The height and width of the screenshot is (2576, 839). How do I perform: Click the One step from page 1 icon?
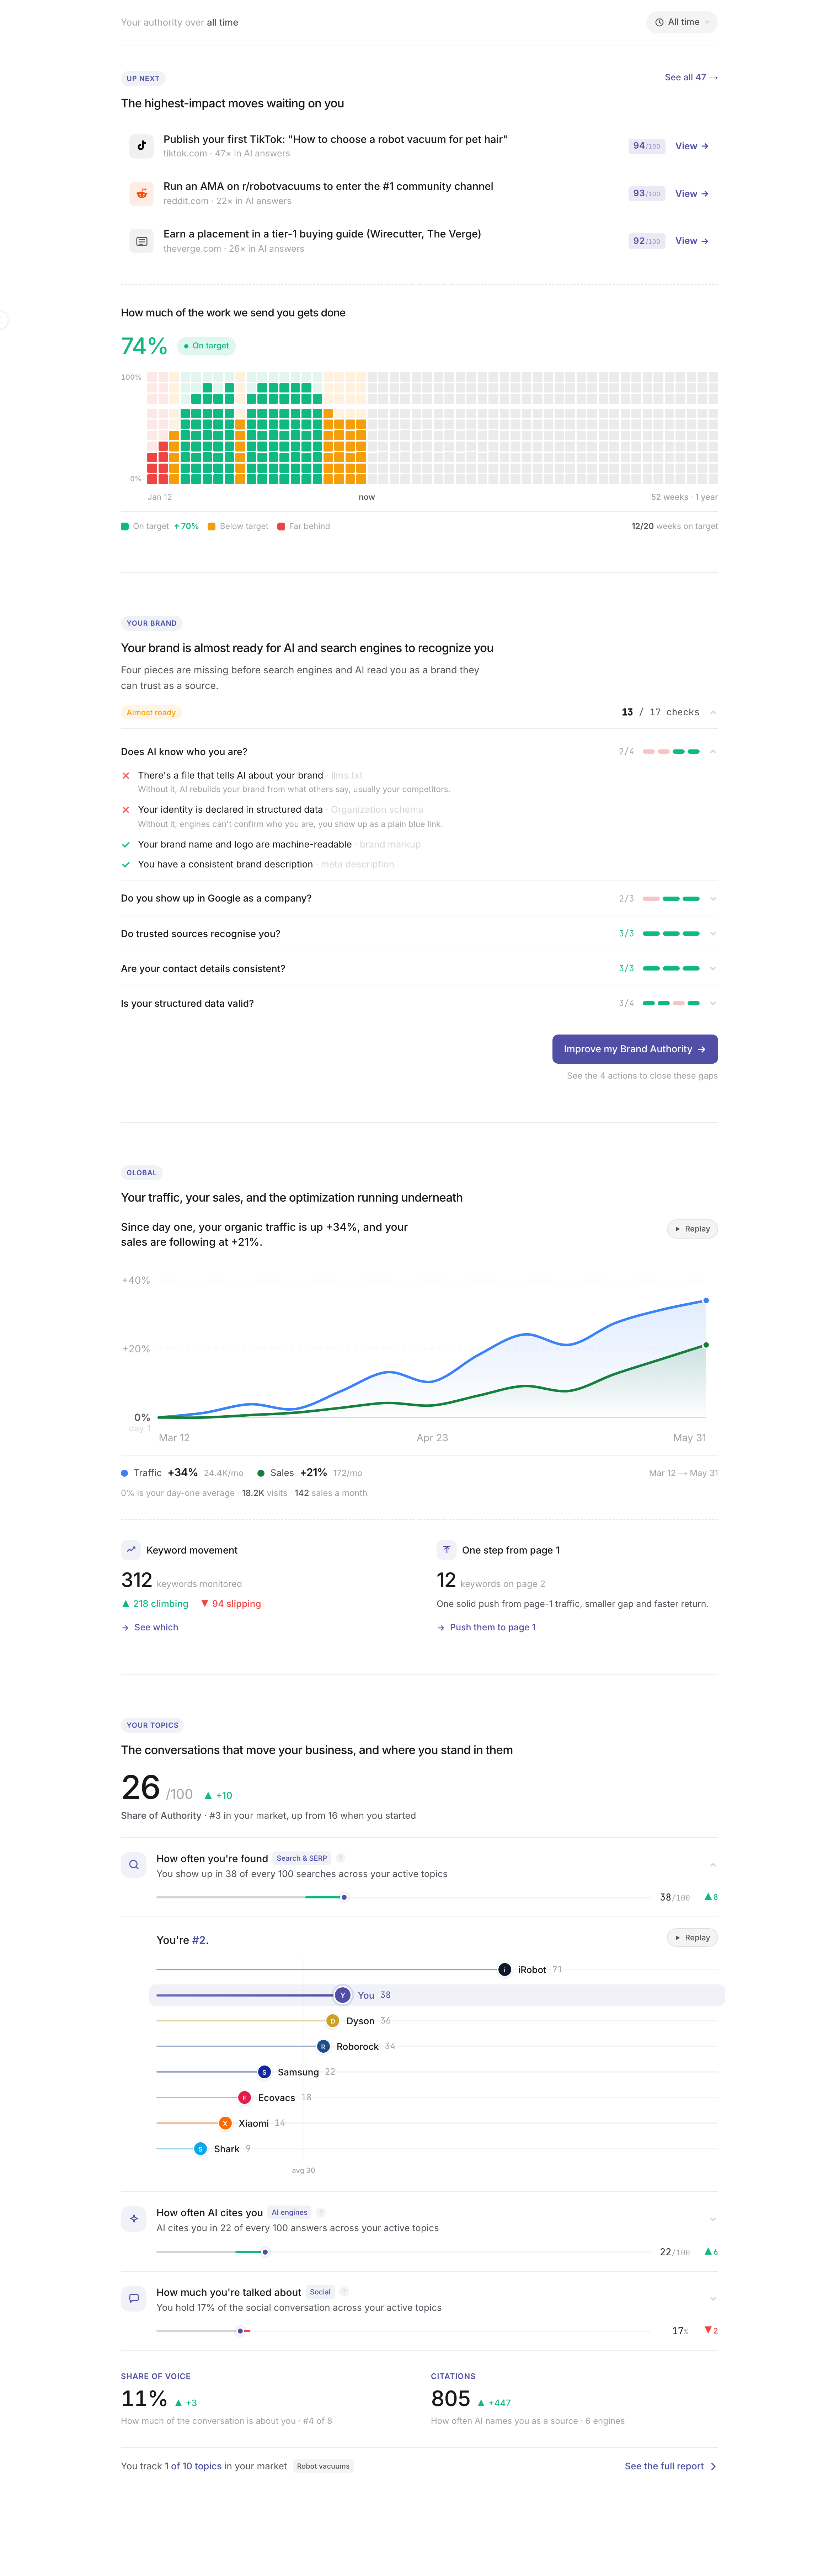(446, 1550)
